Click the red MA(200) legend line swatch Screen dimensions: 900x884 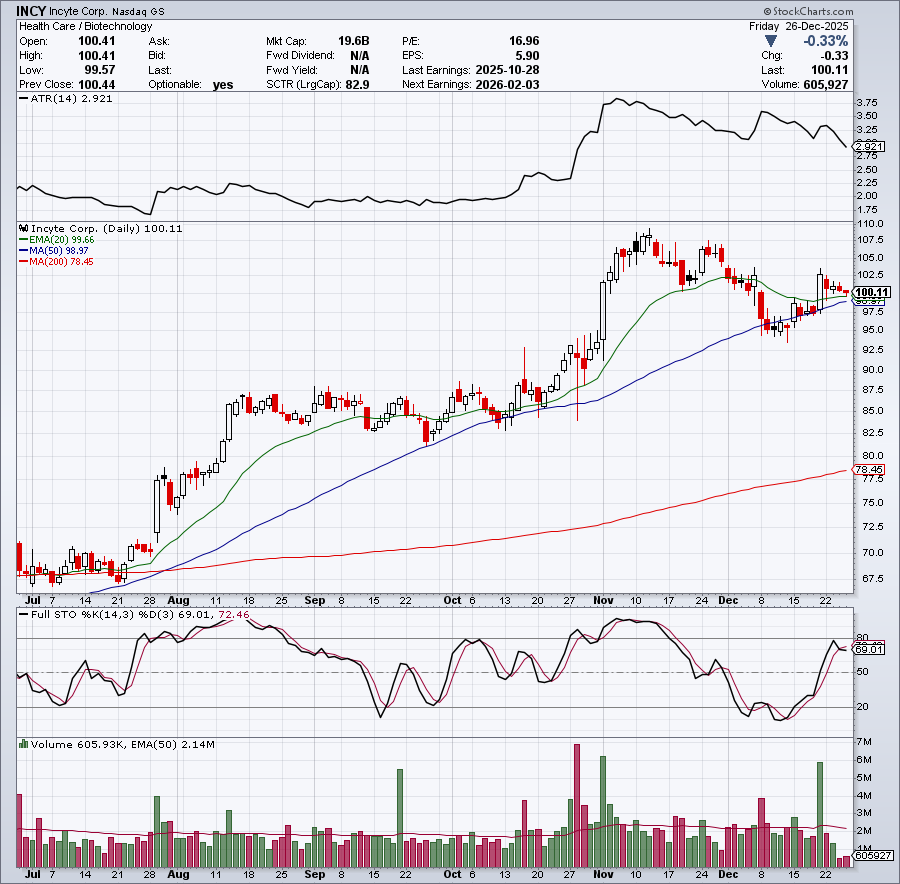24,261
